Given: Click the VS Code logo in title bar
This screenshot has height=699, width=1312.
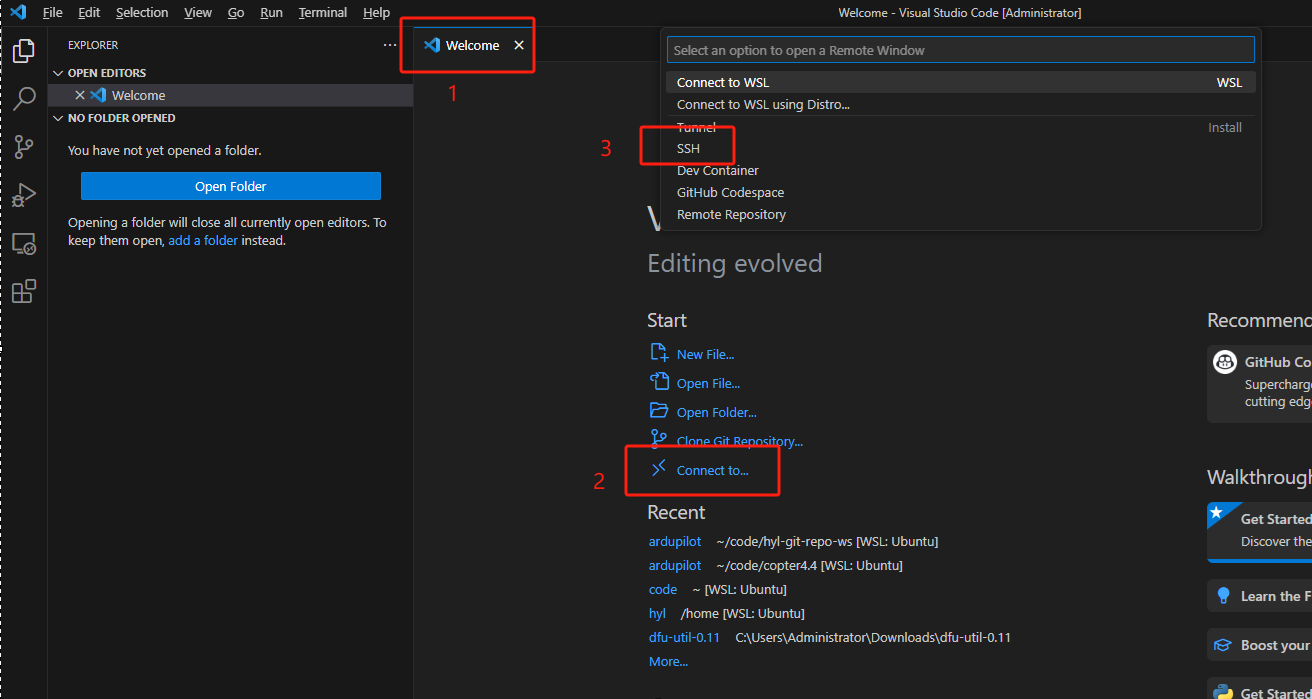Looking at the screenshot, I should 17,12.
